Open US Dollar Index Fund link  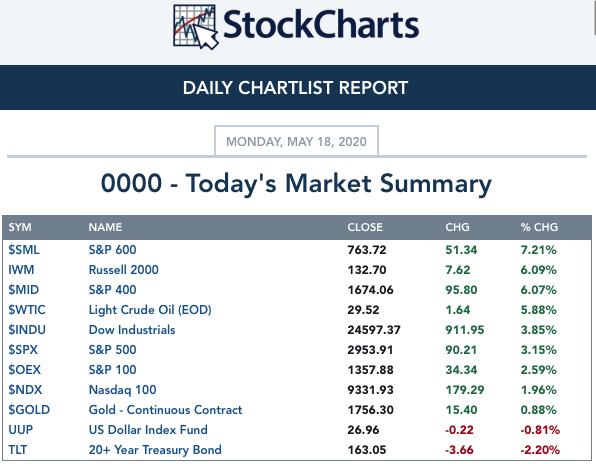point(148,429)
